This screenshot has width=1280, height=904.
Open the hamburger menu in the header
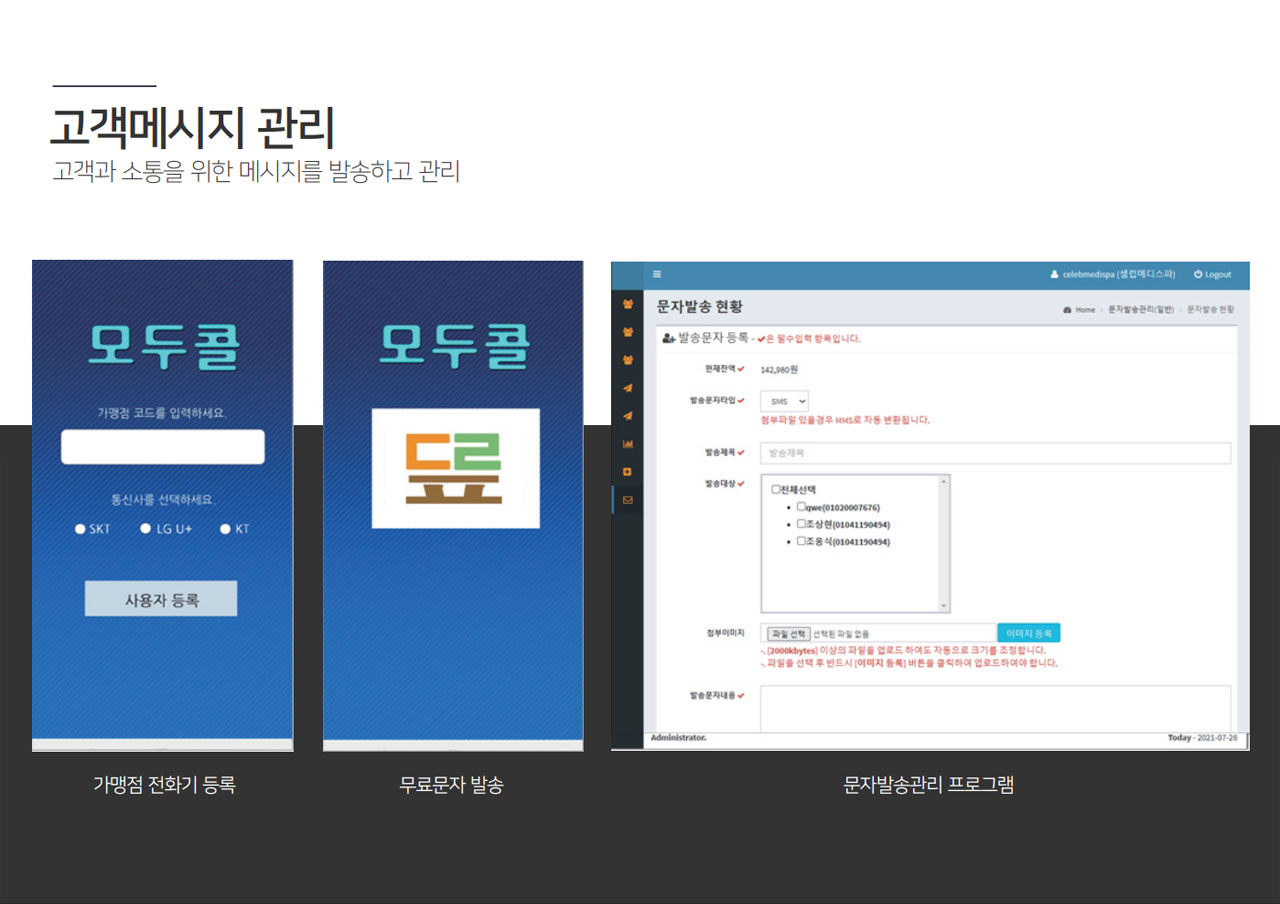657,273
